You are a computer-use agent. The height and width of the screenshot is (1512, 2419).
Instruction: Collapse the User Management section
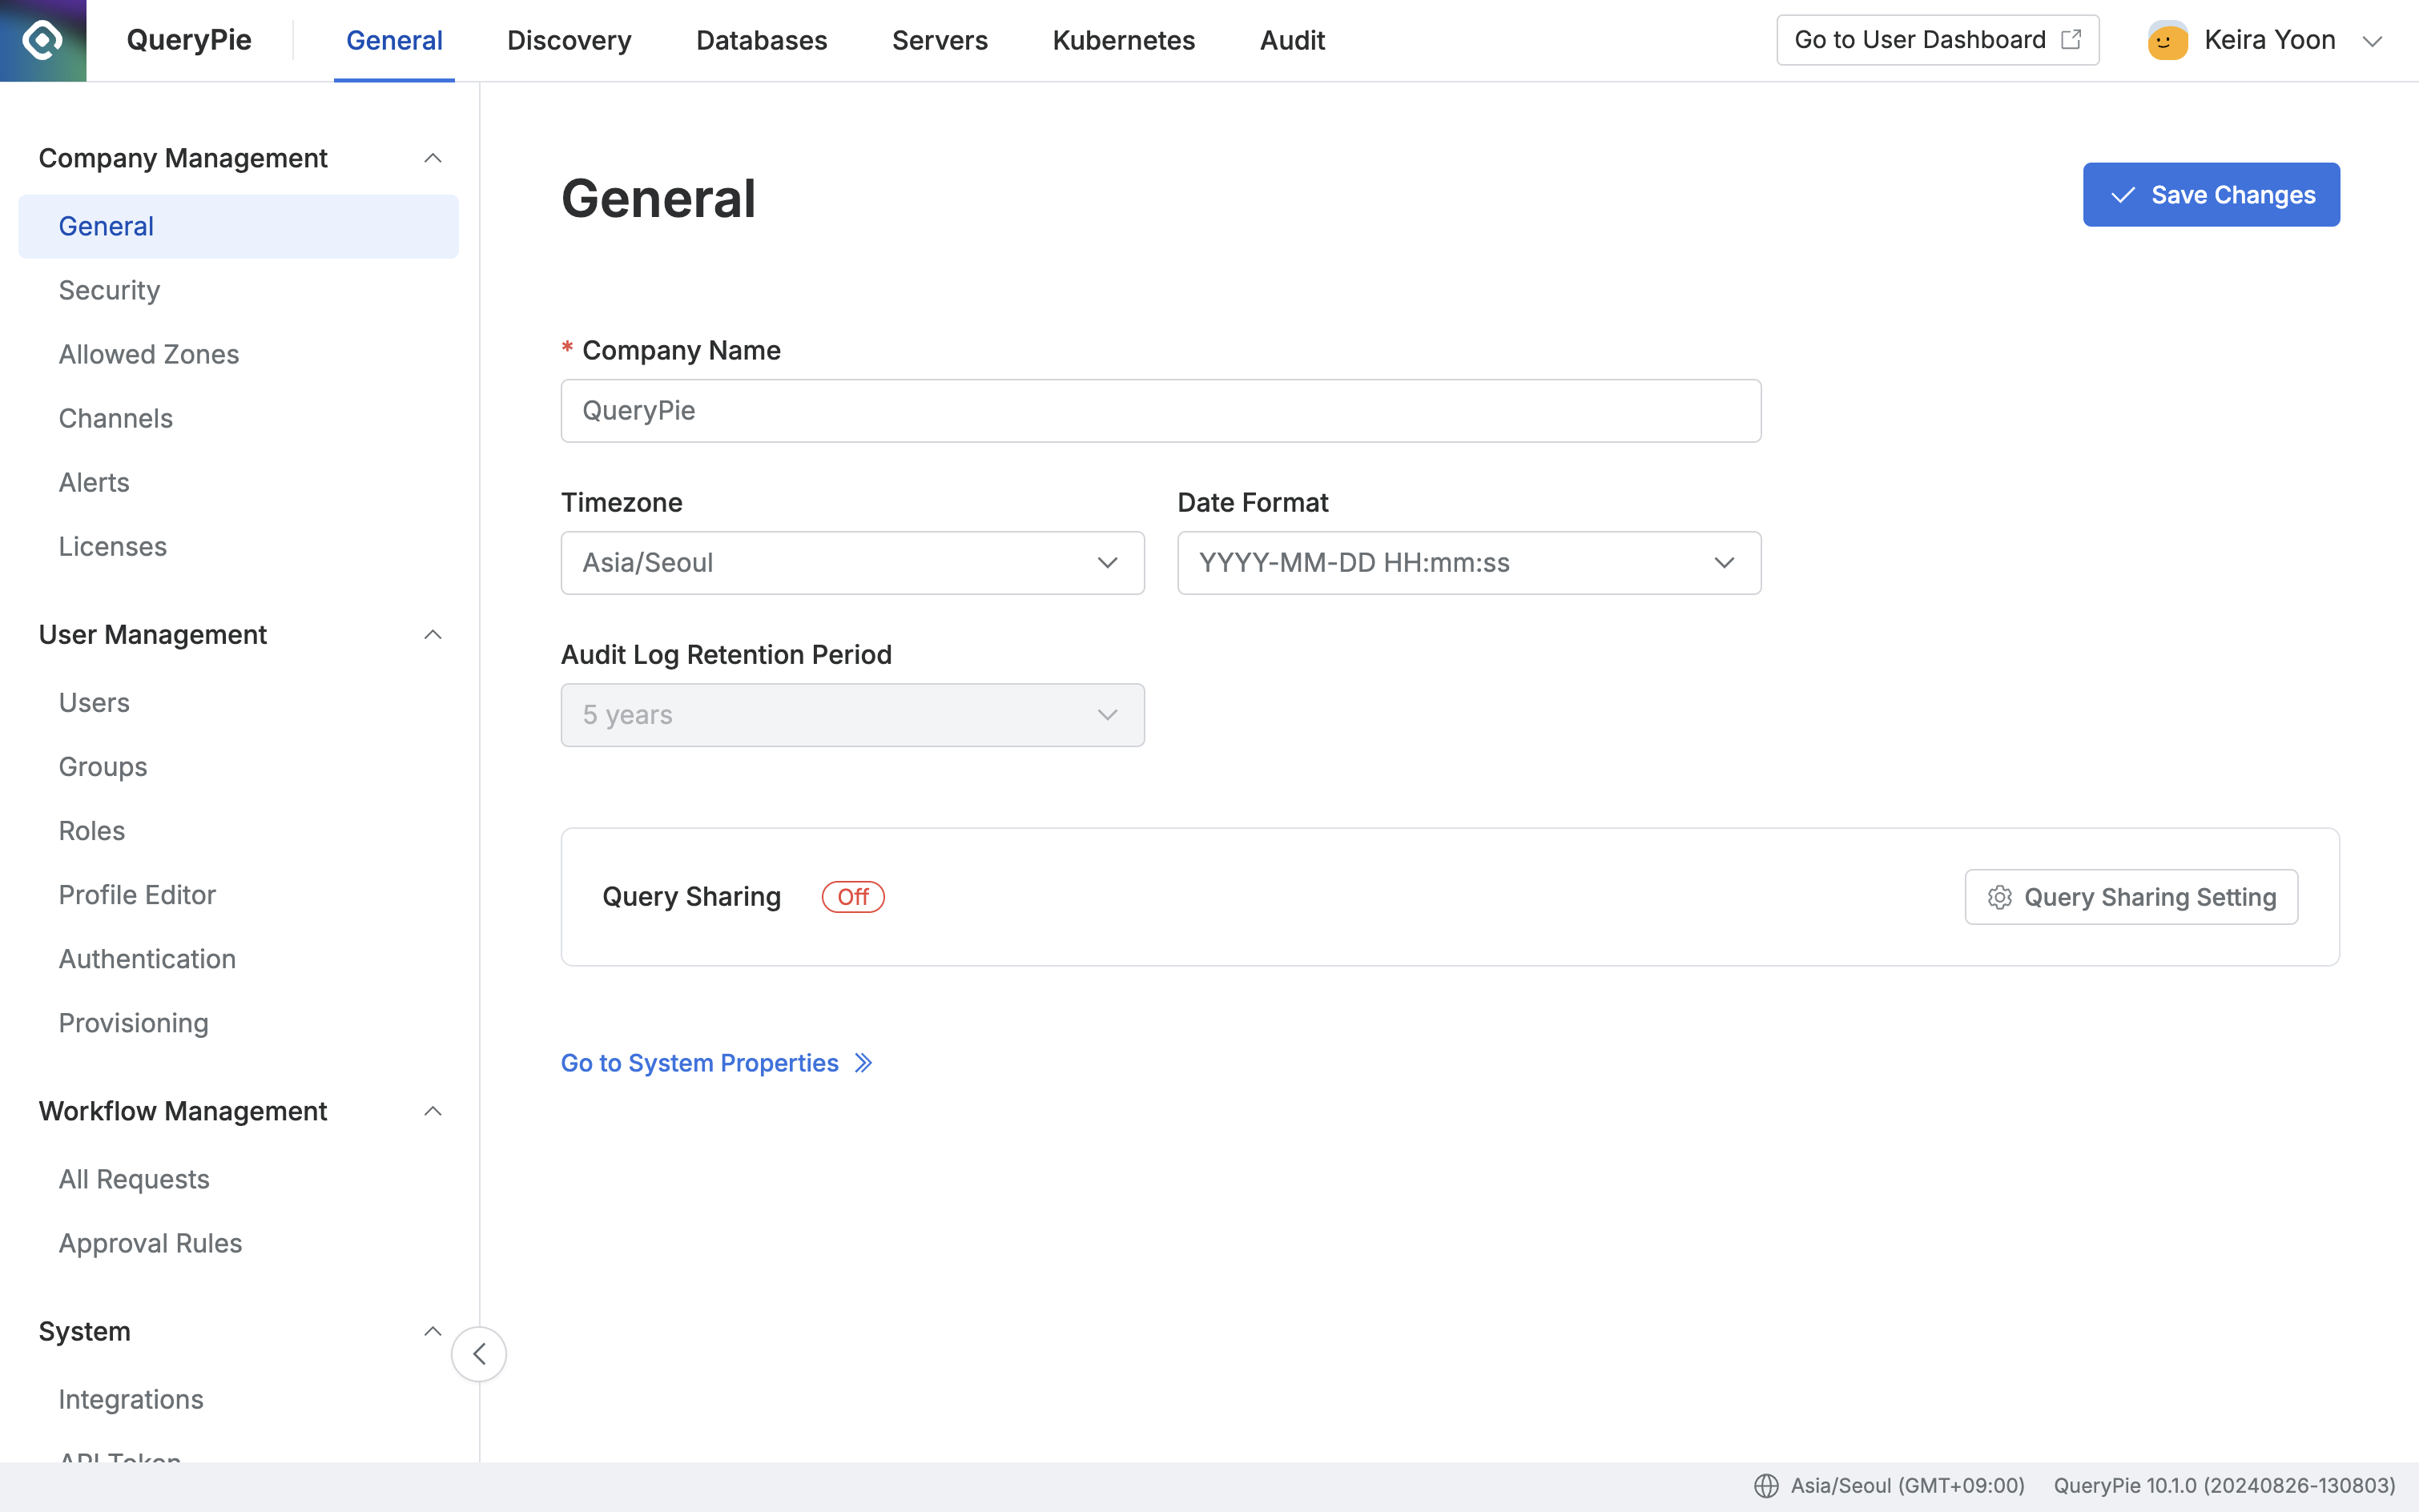[432, 635]
